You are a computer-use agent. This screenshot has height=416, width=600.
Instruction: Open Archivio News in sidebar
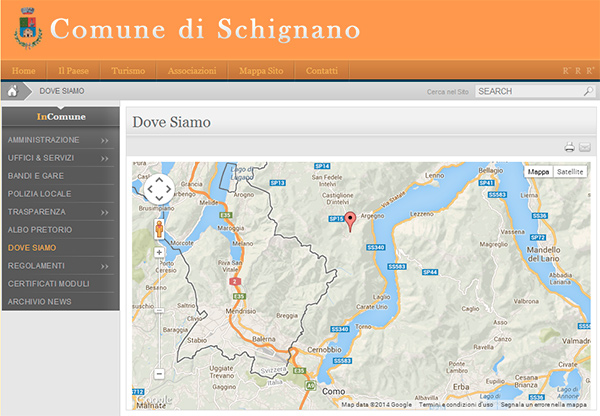click(x=40, y=301)
